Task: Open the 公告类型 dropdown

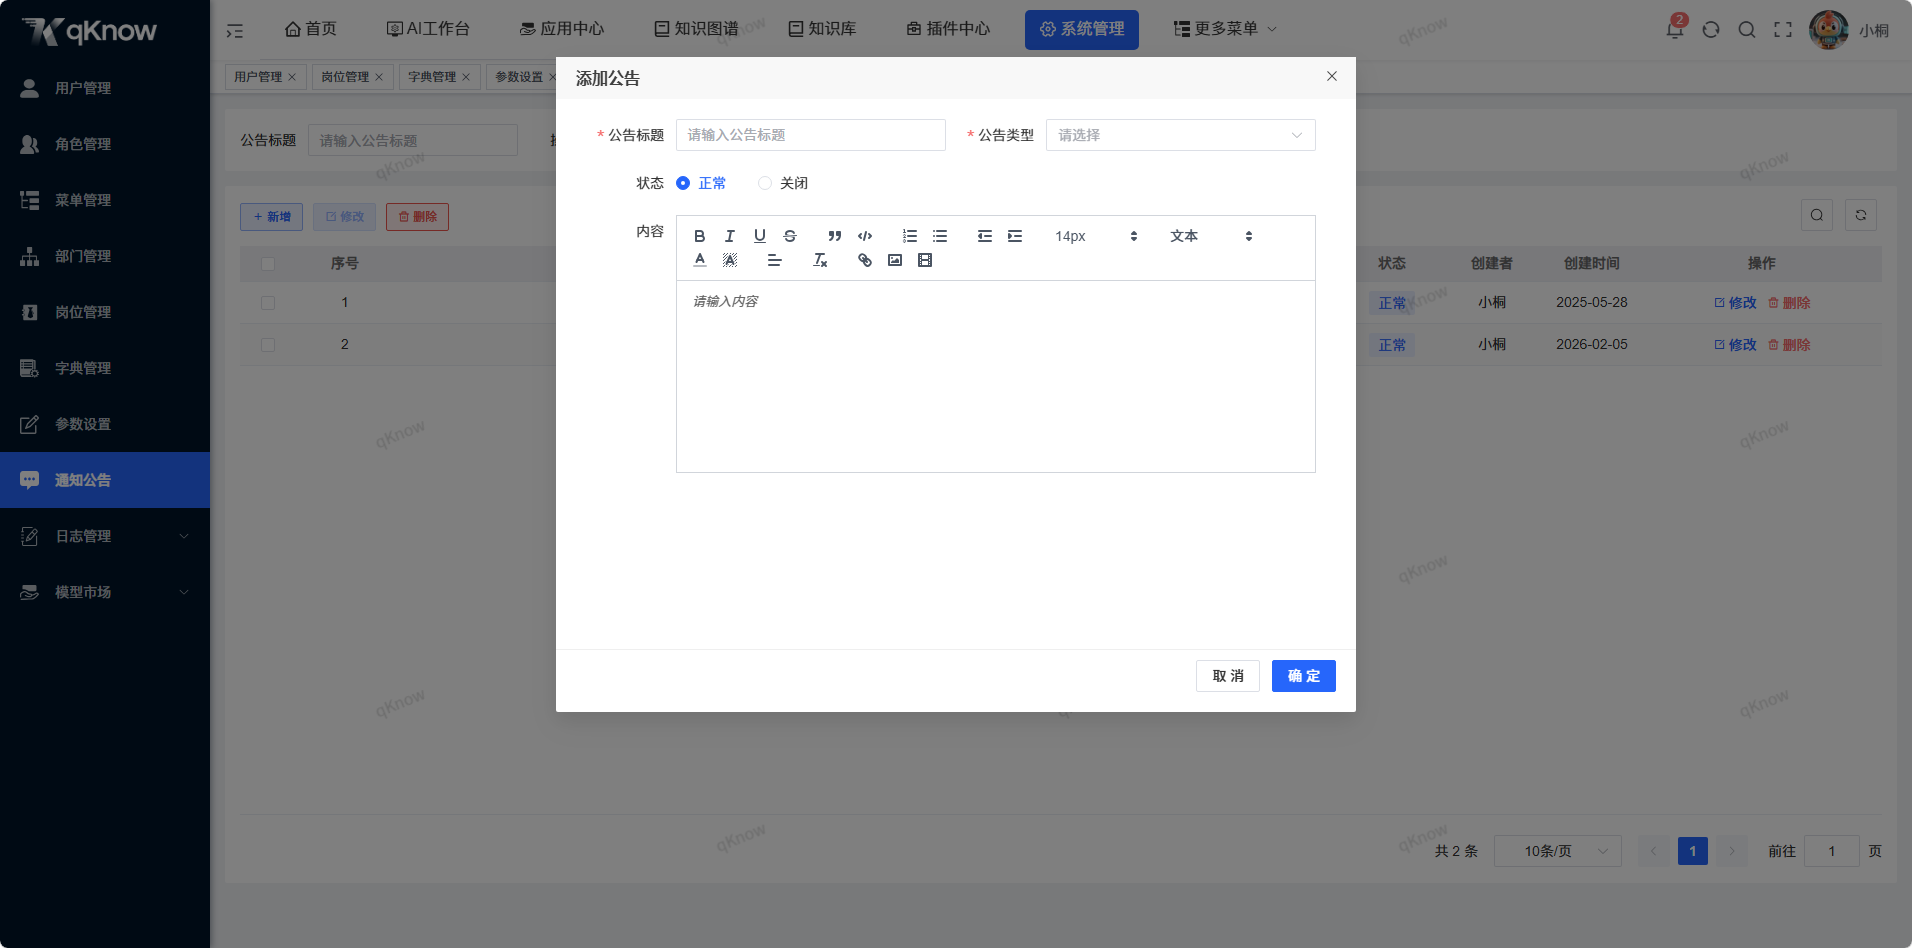Action: (x=1181, y=135)
